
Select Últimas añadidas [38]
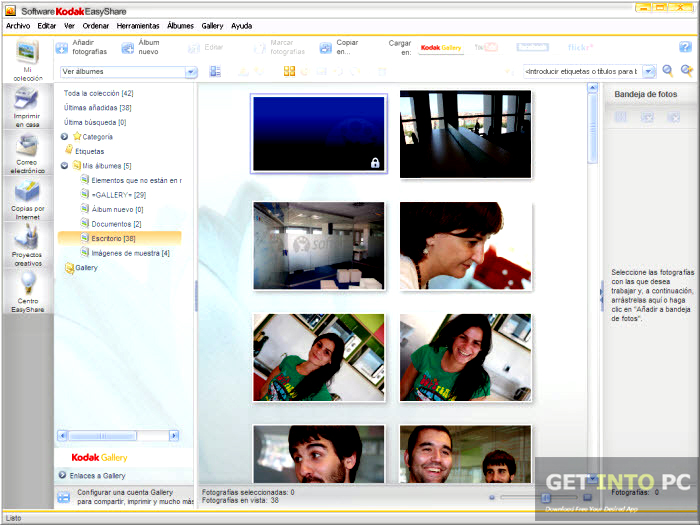97,108
